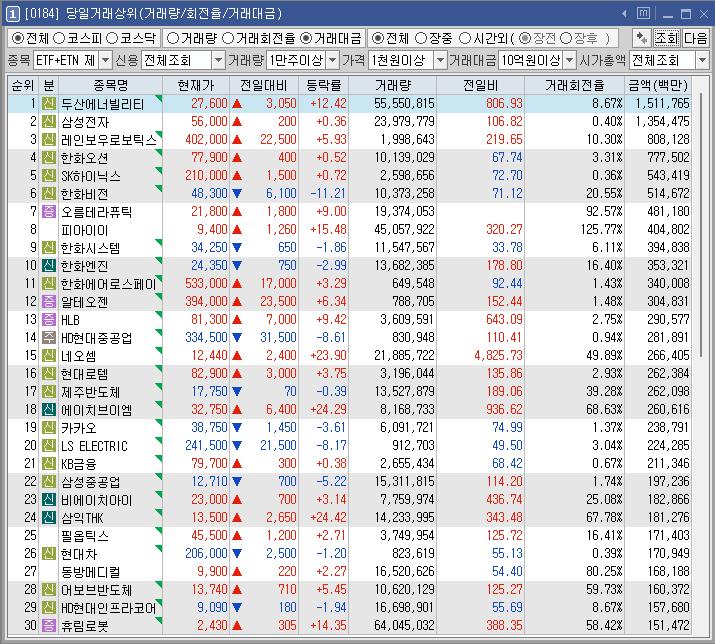This screenshot has height=644, width=715.
Task: Click the 분 column header
Action: click(x=48, y=85)
